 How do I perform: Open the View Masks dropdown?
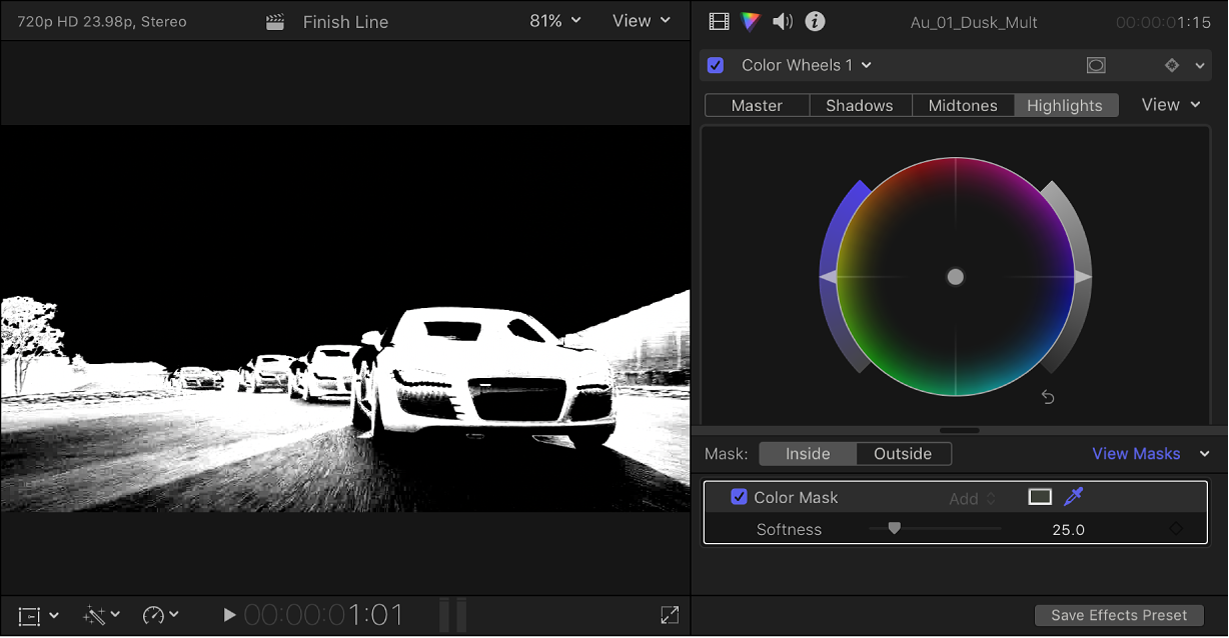1136,453
